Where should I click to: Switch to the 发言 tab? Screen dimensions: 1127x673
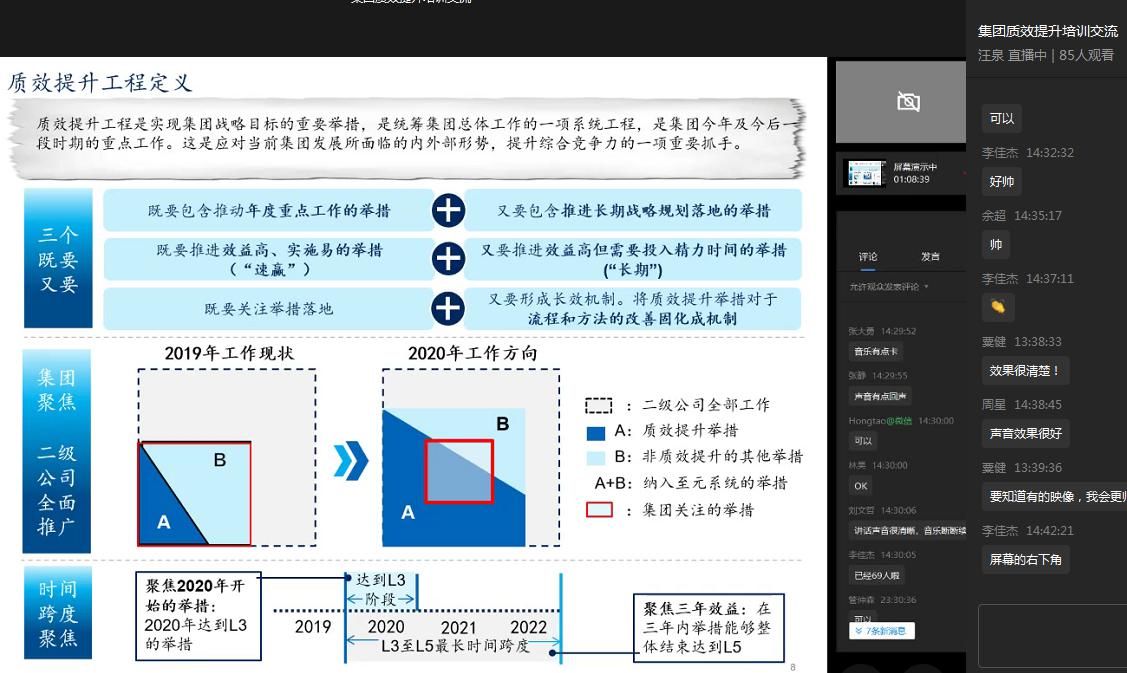[930, 257]
